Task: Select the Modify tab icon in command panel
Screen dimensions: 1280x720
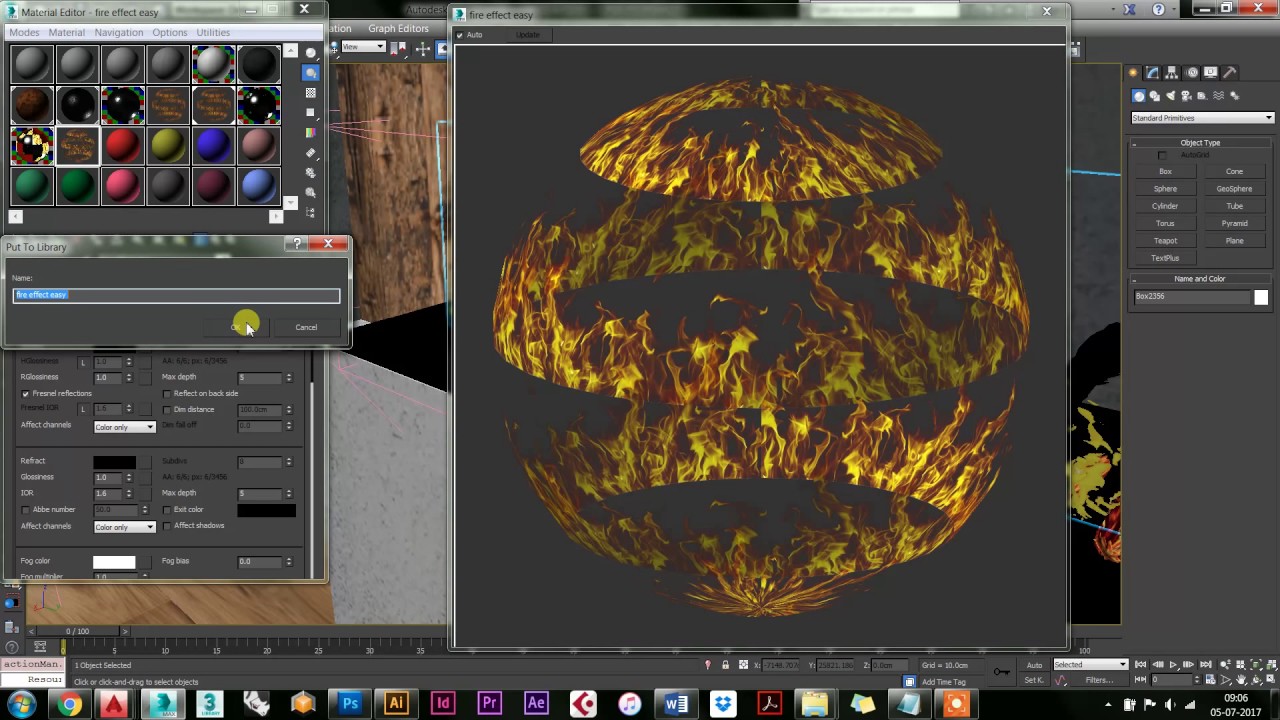Action: click(x=1153, y=73)
